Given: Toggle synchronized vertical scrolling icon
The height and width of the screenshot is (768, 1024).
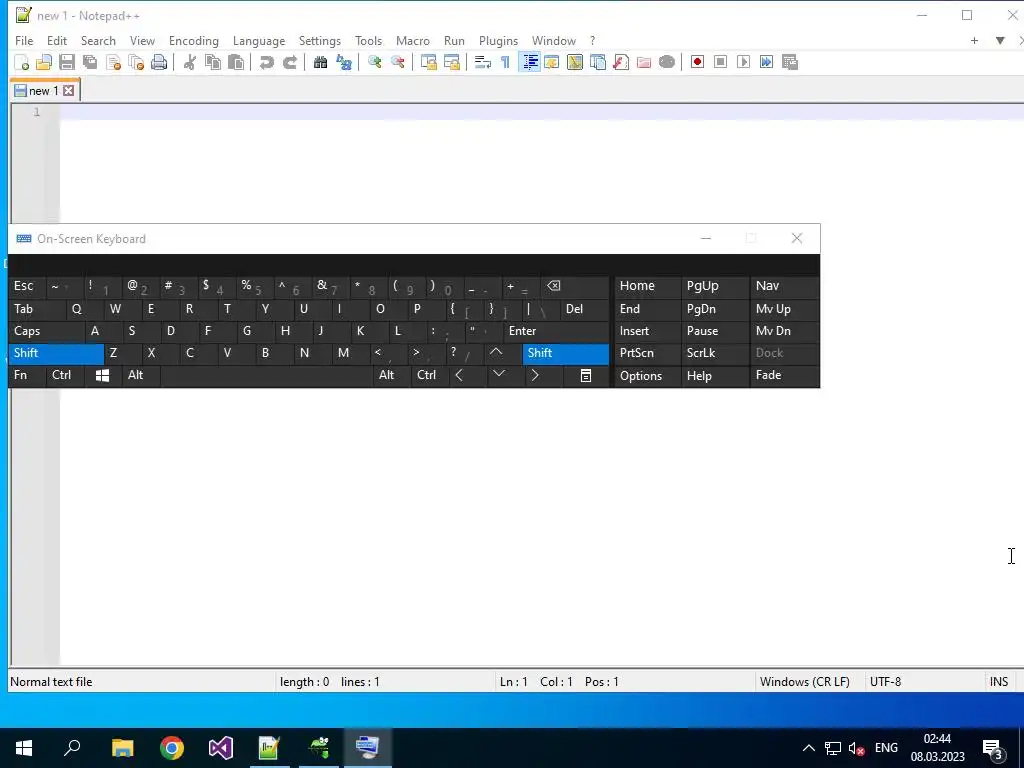Looking at the screenshot, I should 428,62.
